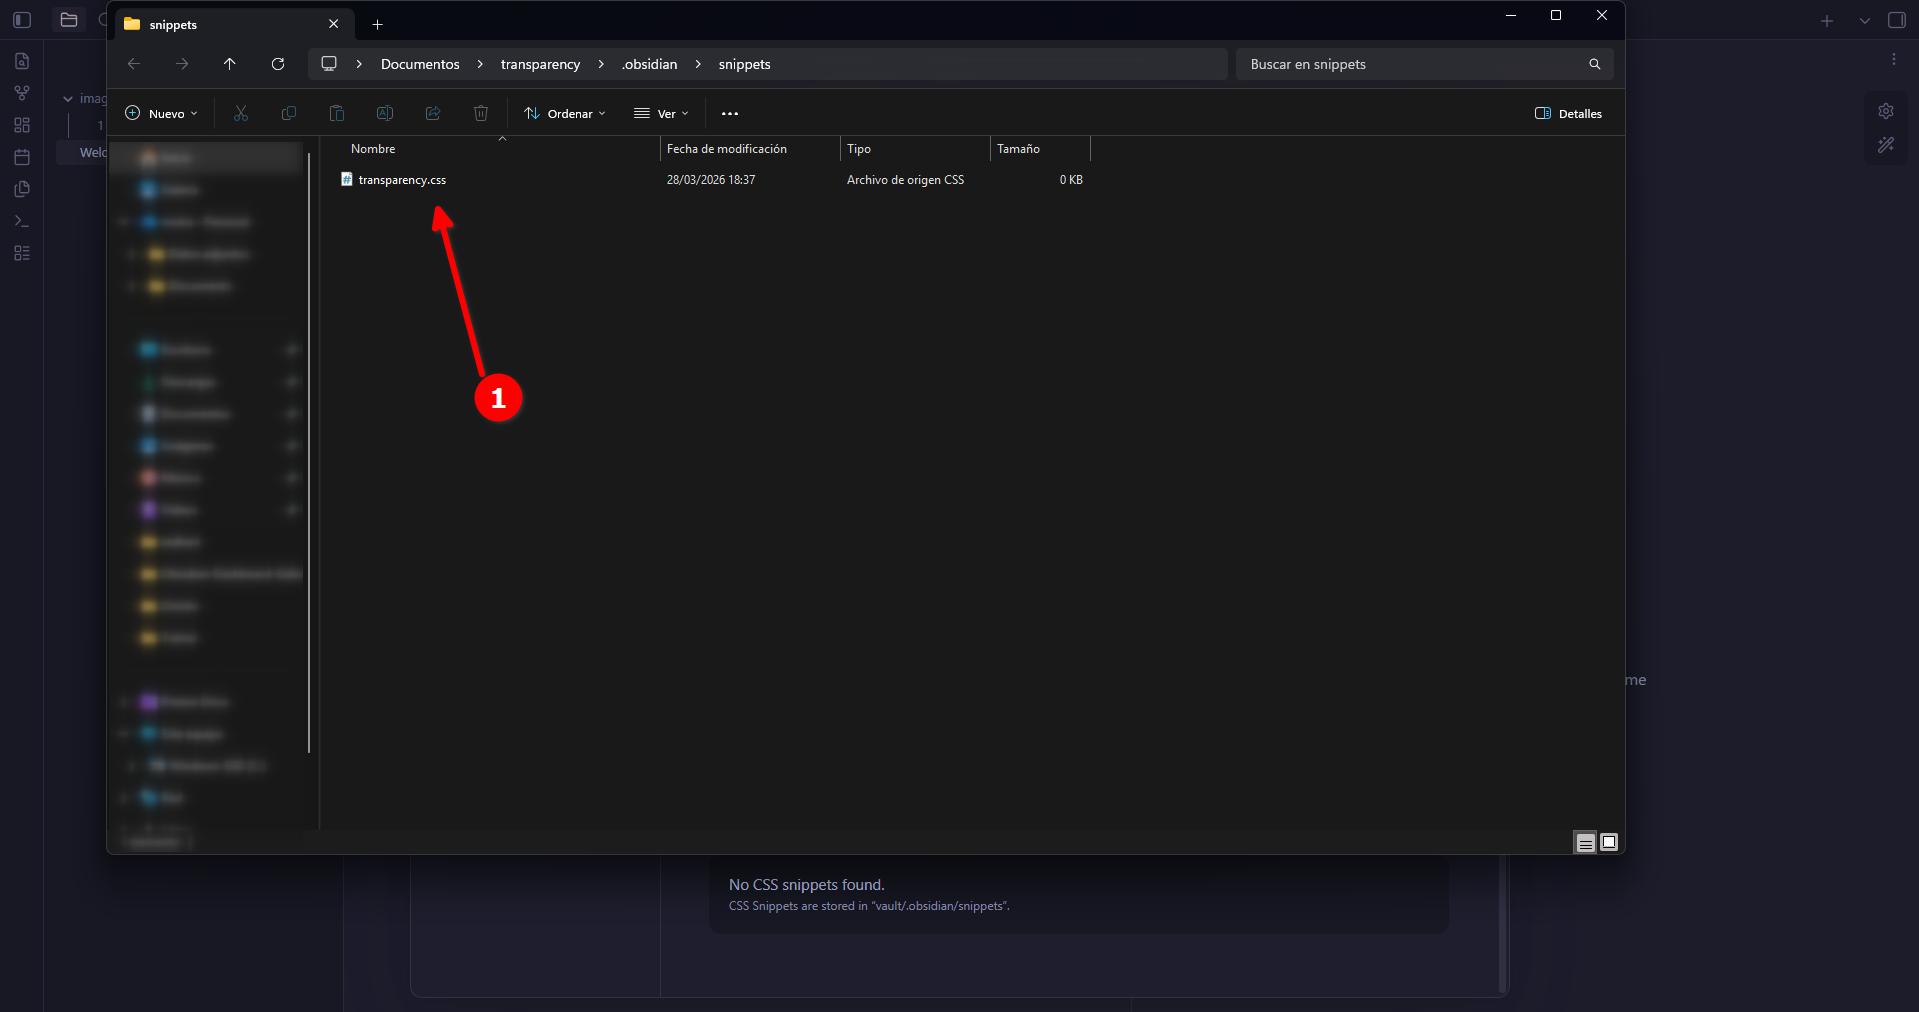Click the Share icon in the toolbar
Image resolution: width=1919 pixels, height=1012 pixels.
433,114
